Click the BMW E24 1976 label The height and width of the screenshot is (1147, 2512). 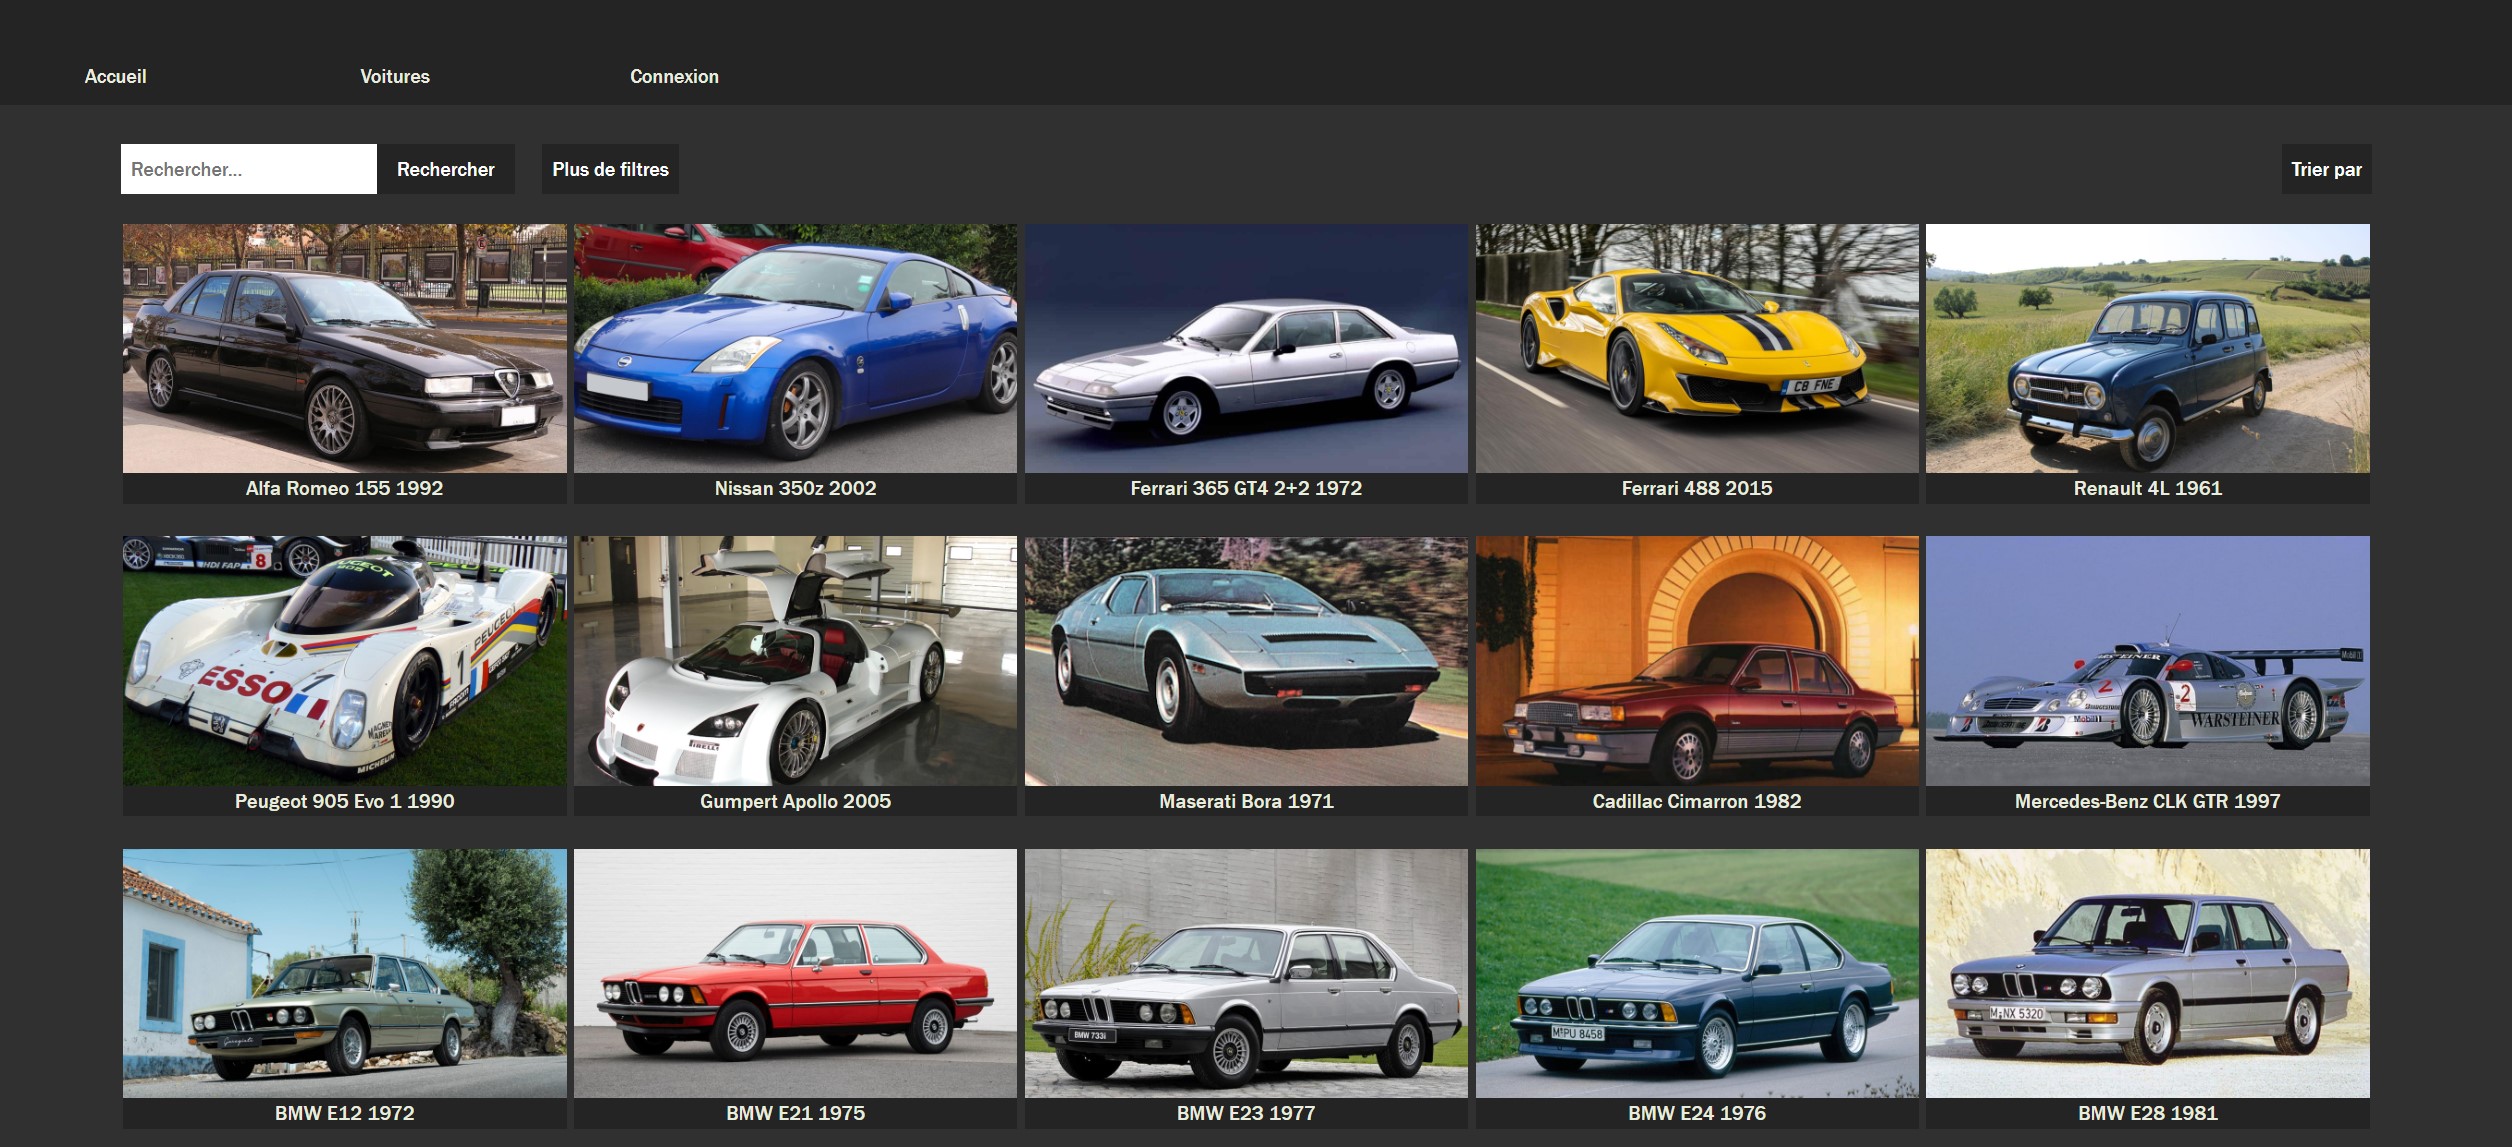1696,1113
